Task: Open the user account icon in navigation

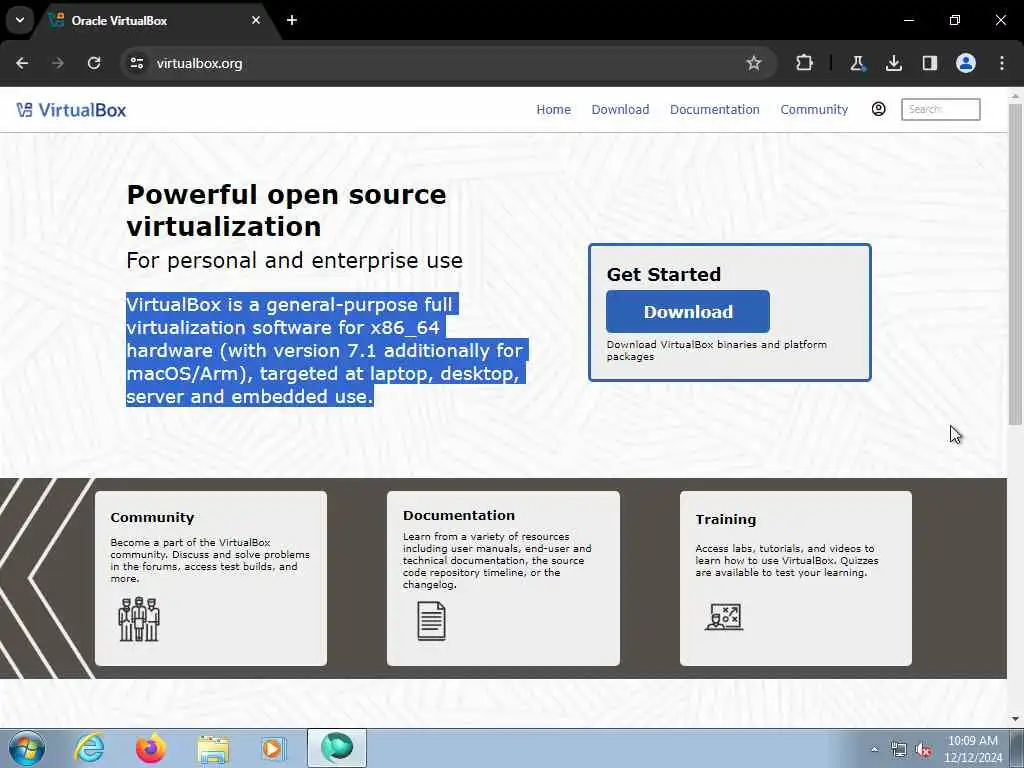Action: coord(878,109)
